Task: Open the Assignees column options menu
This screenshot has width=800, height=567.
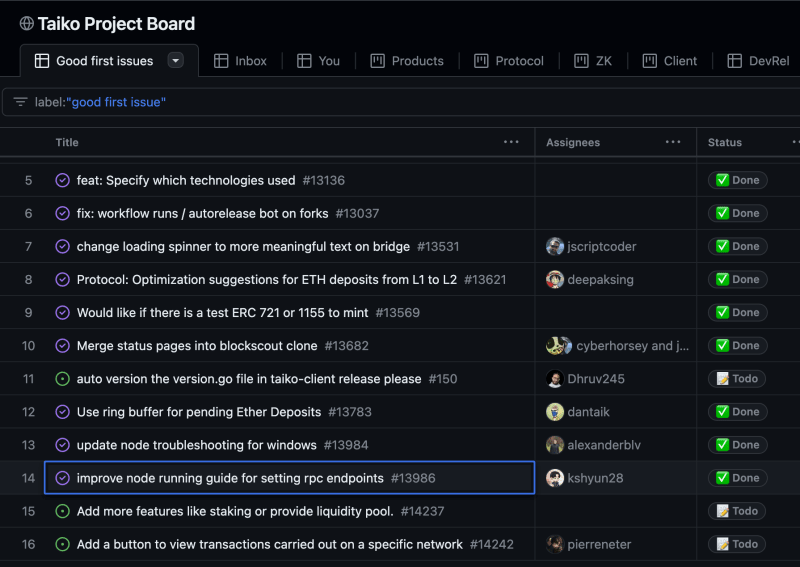Action: pyautogui.click(x=673, y=142)
